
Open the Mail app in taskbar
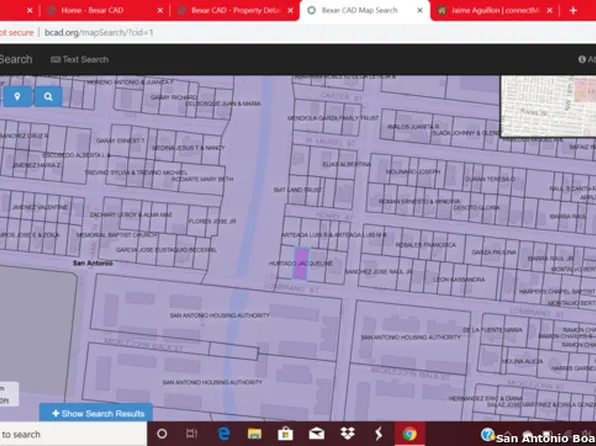(316, 433)
